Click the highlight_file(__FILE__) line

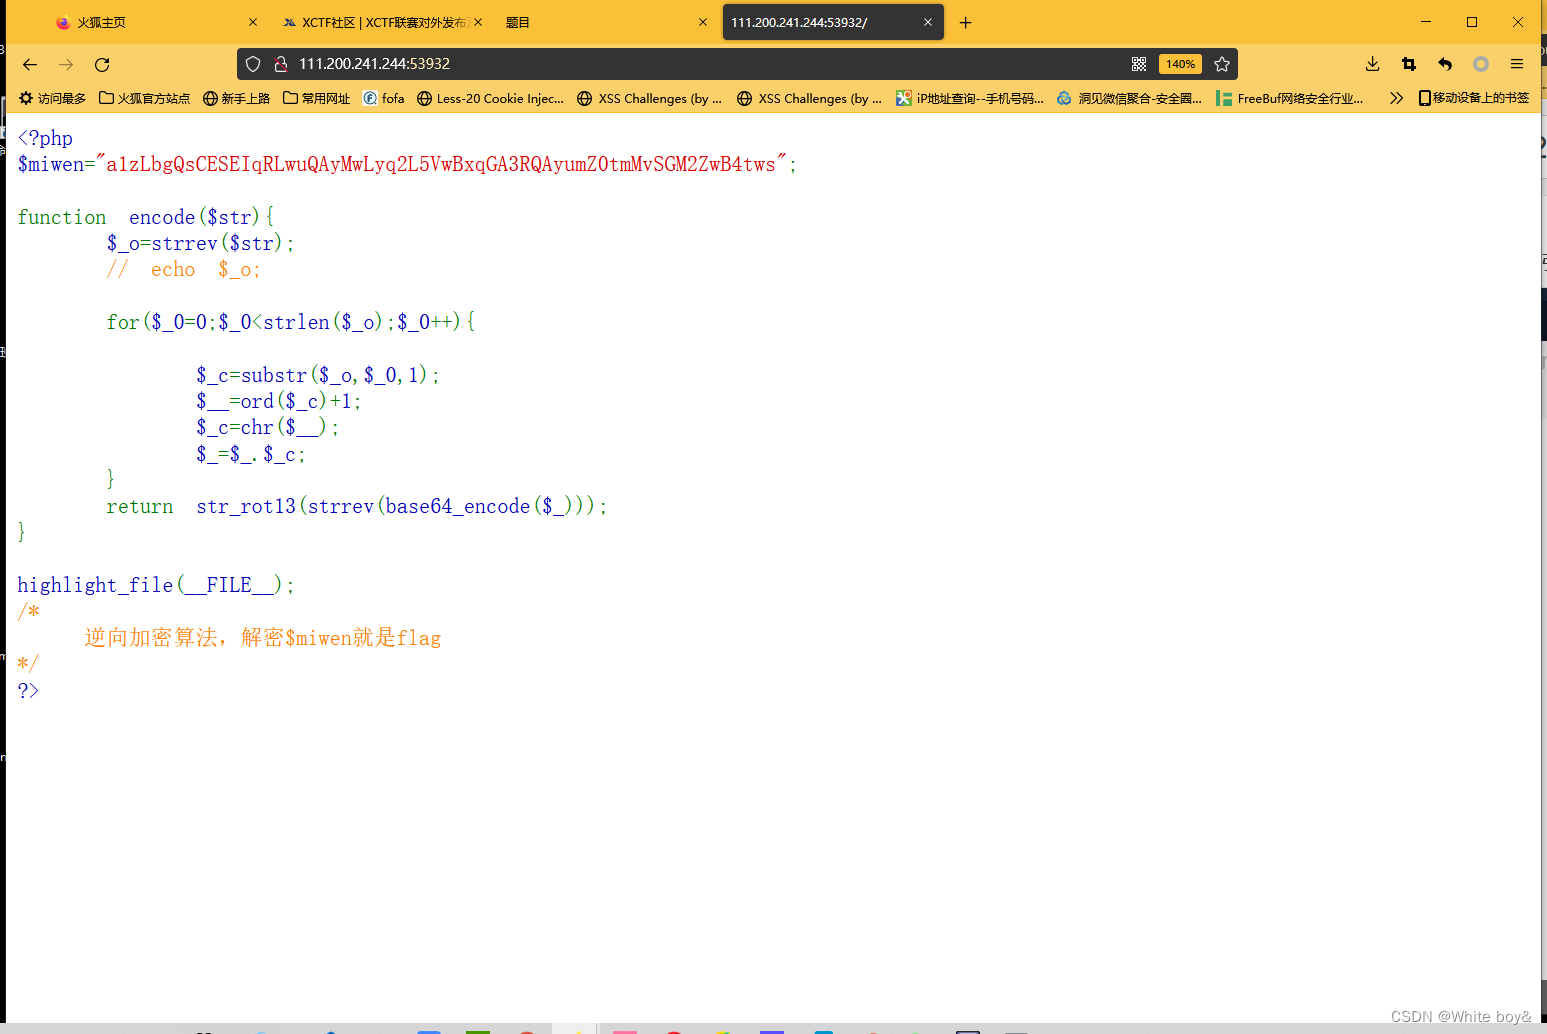coord(156,585)
